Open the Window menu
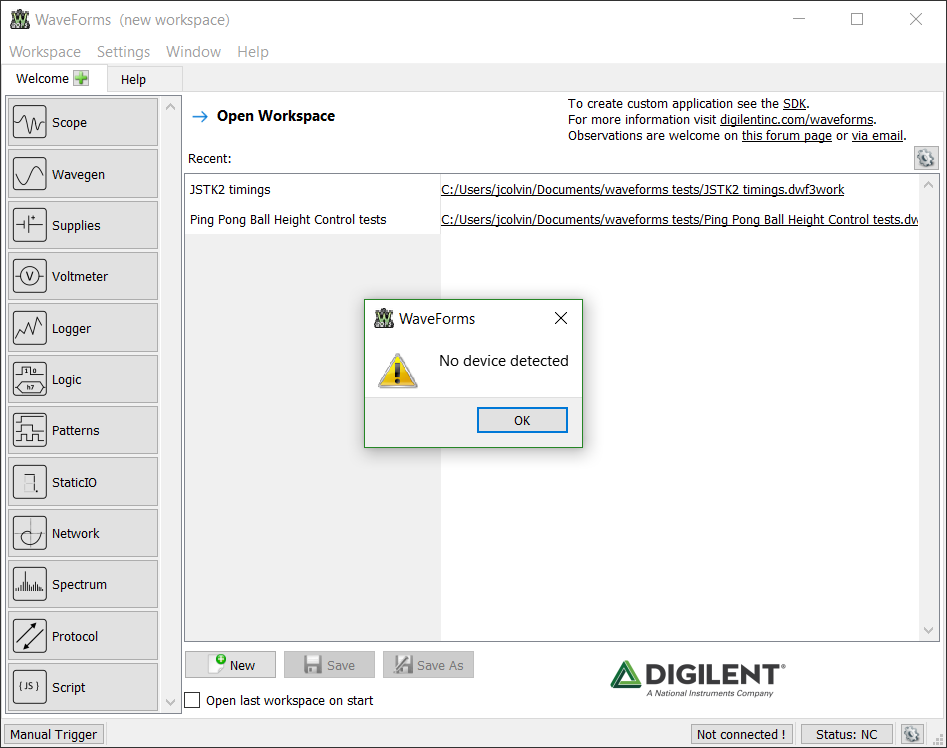 [x=193, y=52]
